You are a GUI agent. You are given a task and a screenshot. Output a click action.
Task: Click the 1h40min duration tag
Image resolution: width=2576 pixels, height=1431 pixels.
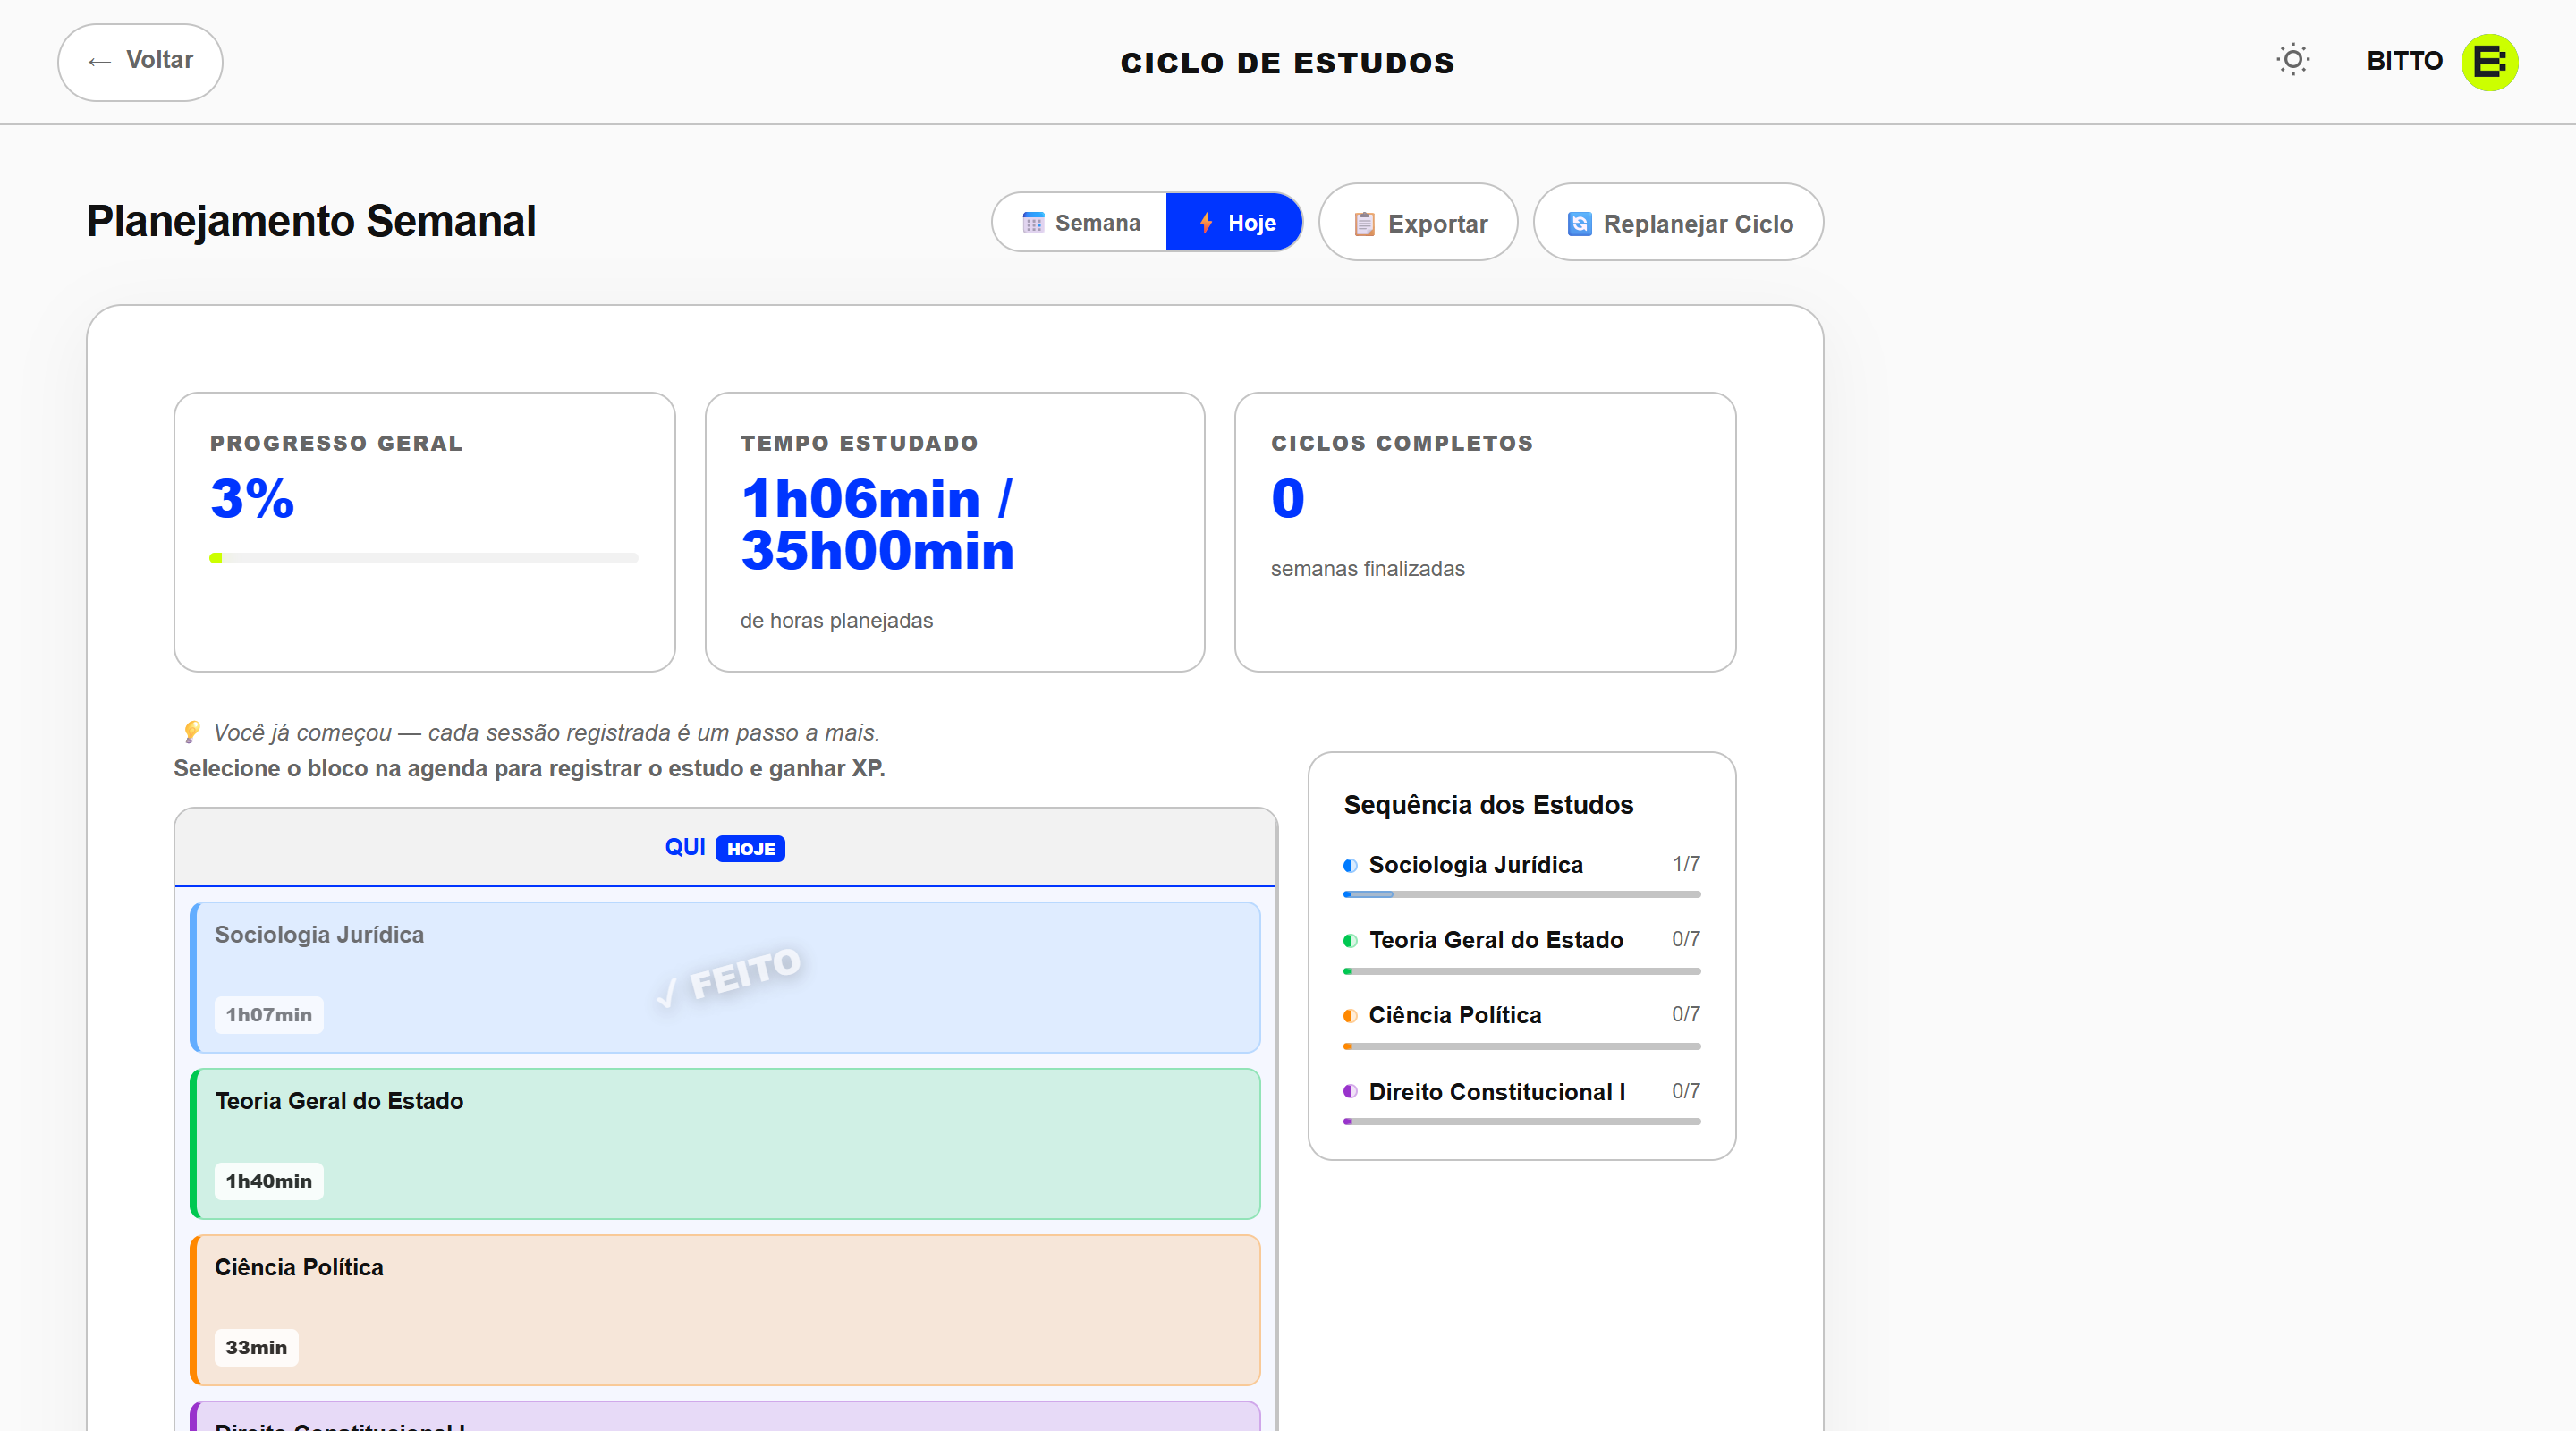(269, 1181)
